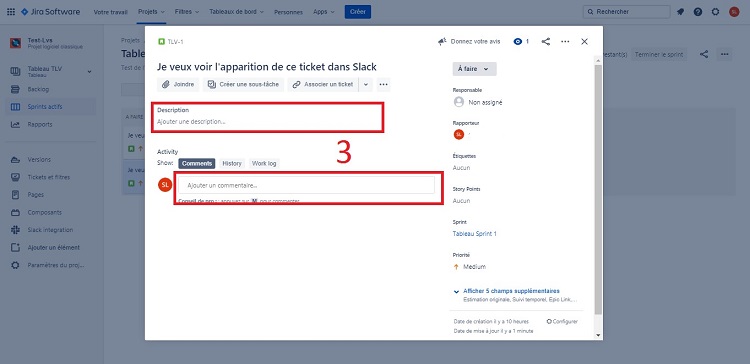The image size is (750, 364).
Task: Click the Ajouter un commentaire field
Action: (306, 185)
